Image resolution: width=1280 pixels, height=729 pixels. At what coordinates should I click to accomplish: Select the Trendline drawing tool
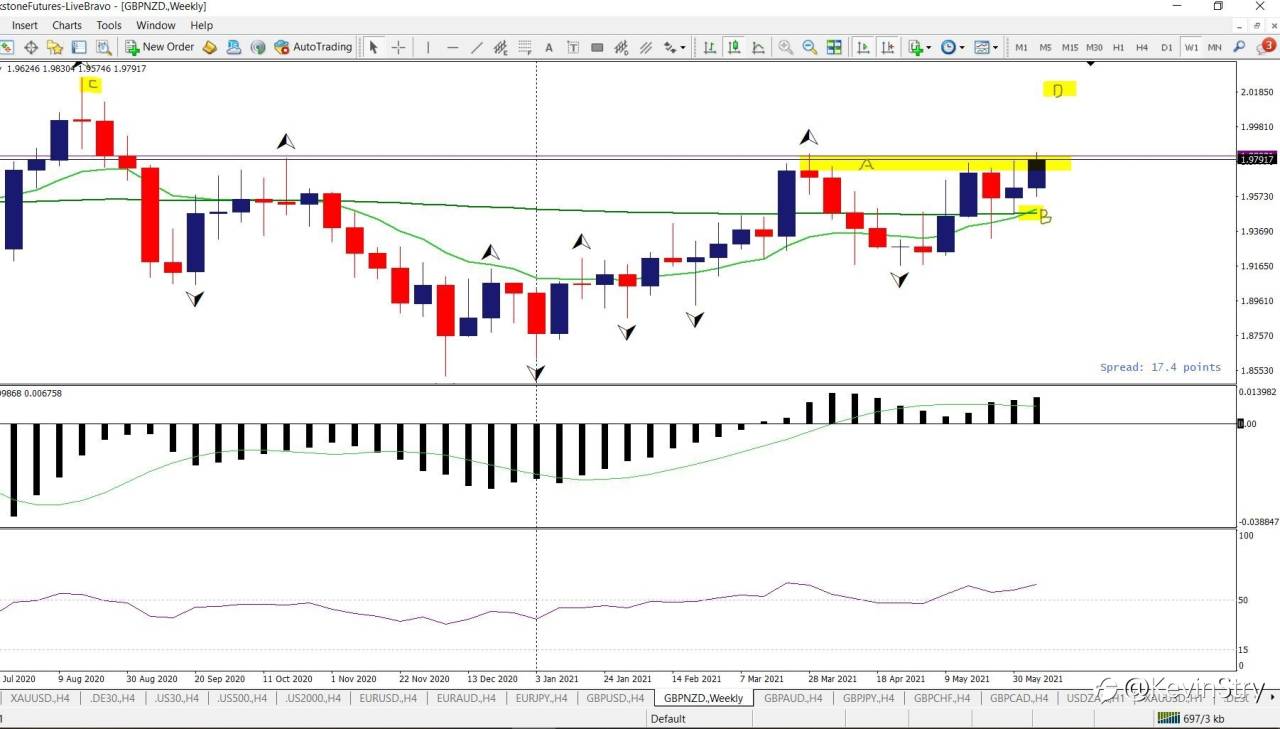click(x=476, y=47)
